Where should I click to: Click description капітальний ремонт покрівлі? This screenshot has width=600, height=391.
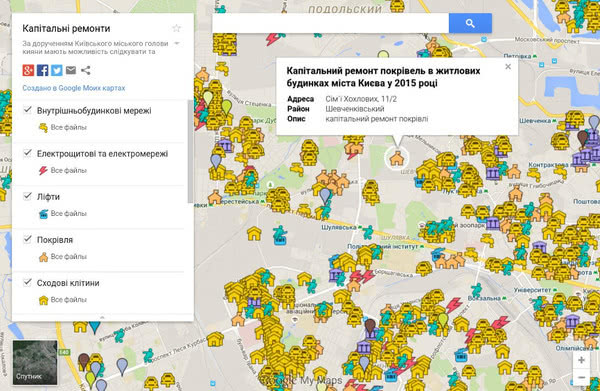377,119
